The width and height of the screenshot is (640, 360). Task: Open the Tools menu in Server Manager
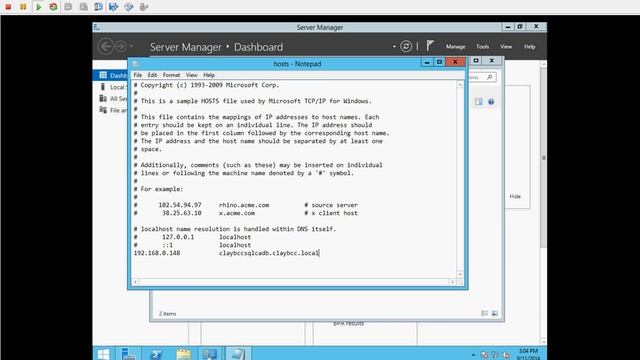tap(482, 47)
